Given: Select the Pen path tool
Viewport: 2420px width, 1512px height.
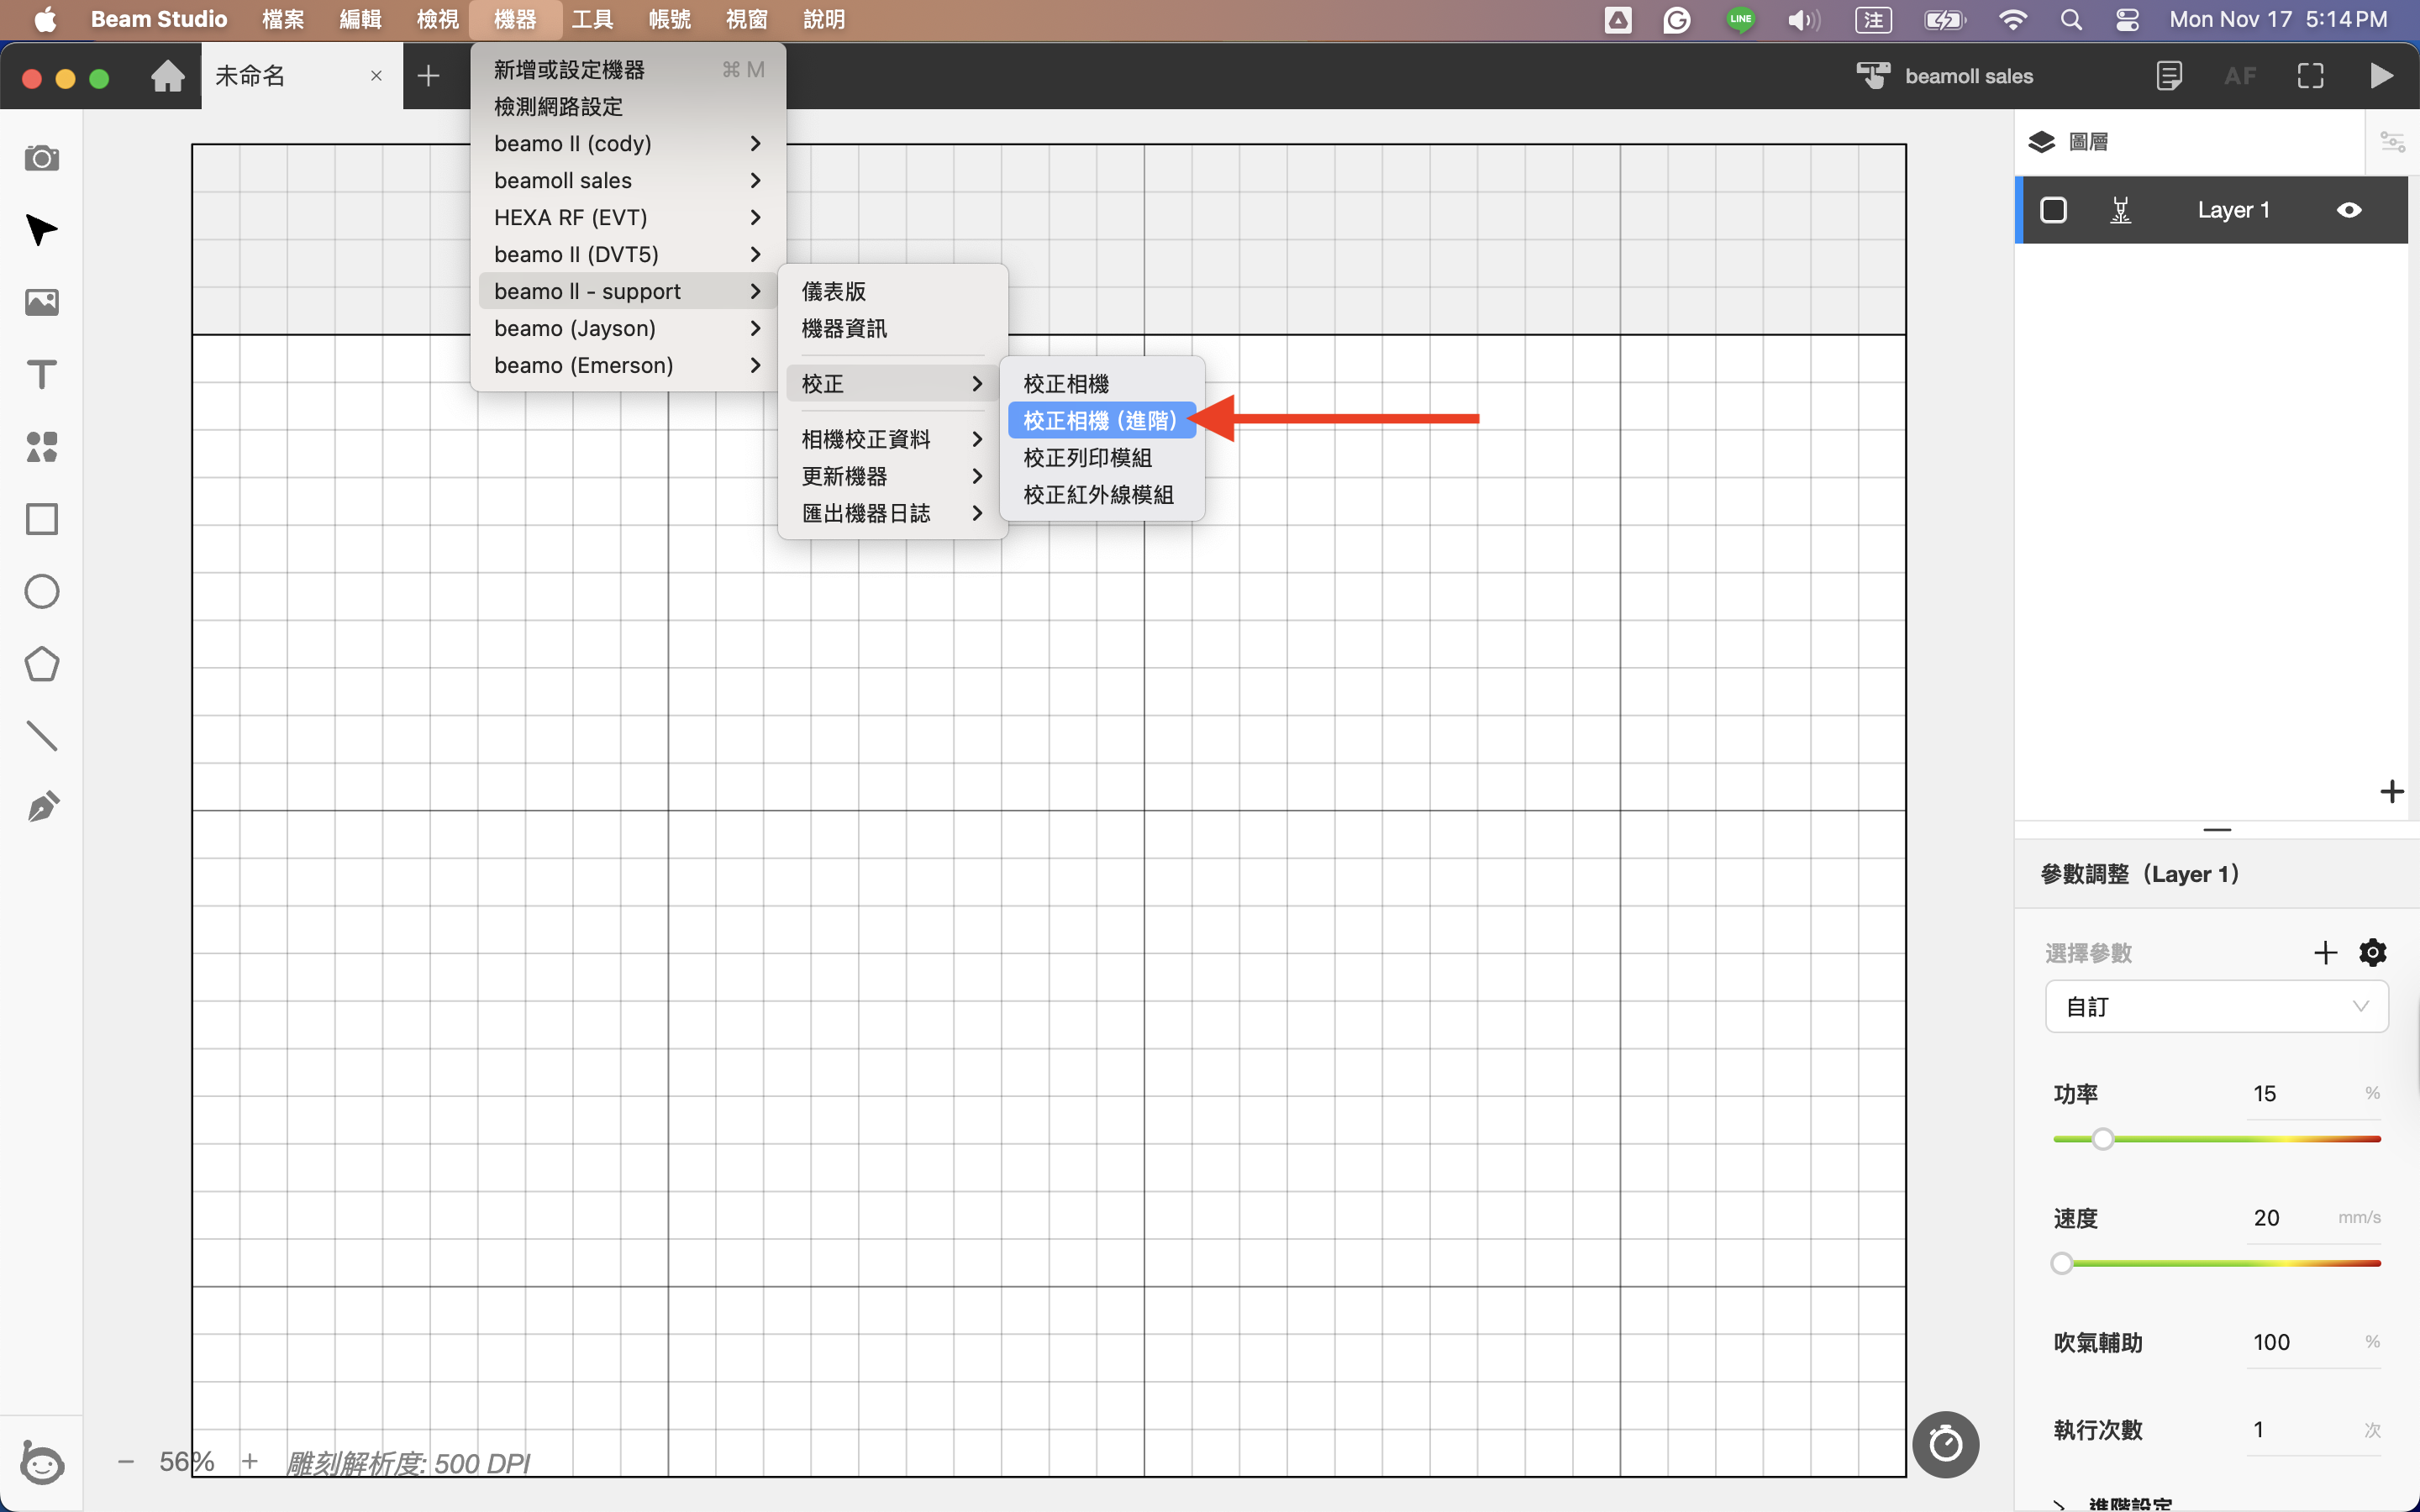Looking at the screenshot, I should click(x=41, y=807).
